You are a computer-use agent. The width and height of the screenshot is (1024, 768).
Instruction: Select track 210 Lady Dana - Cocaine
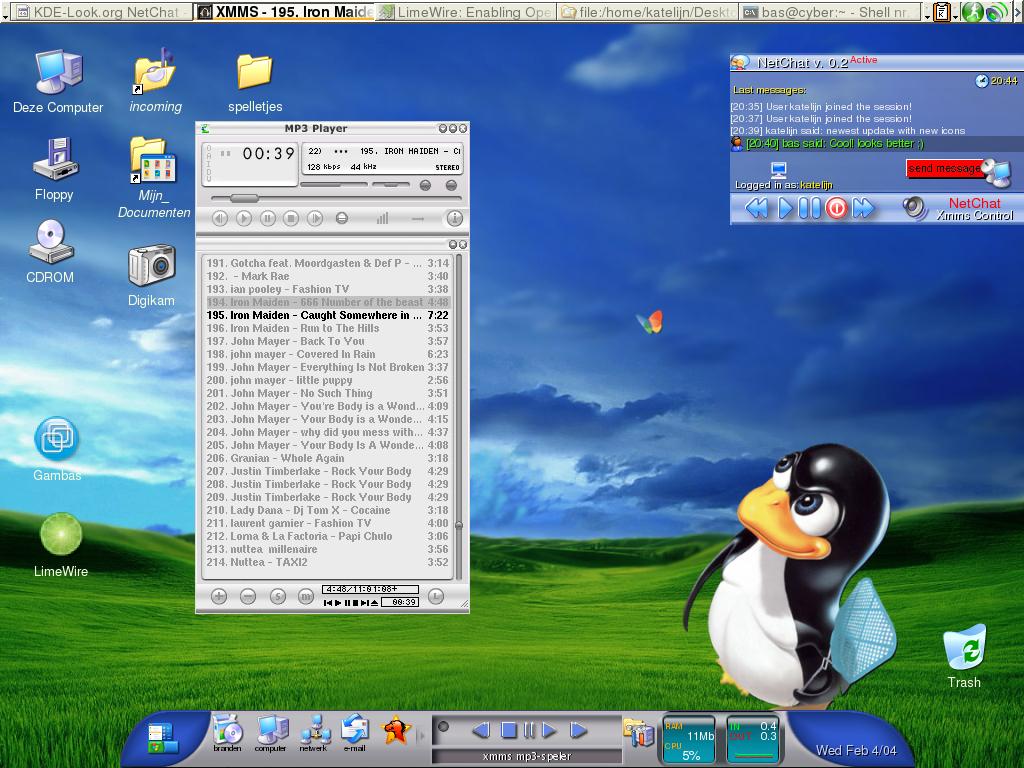coord(327,510)
